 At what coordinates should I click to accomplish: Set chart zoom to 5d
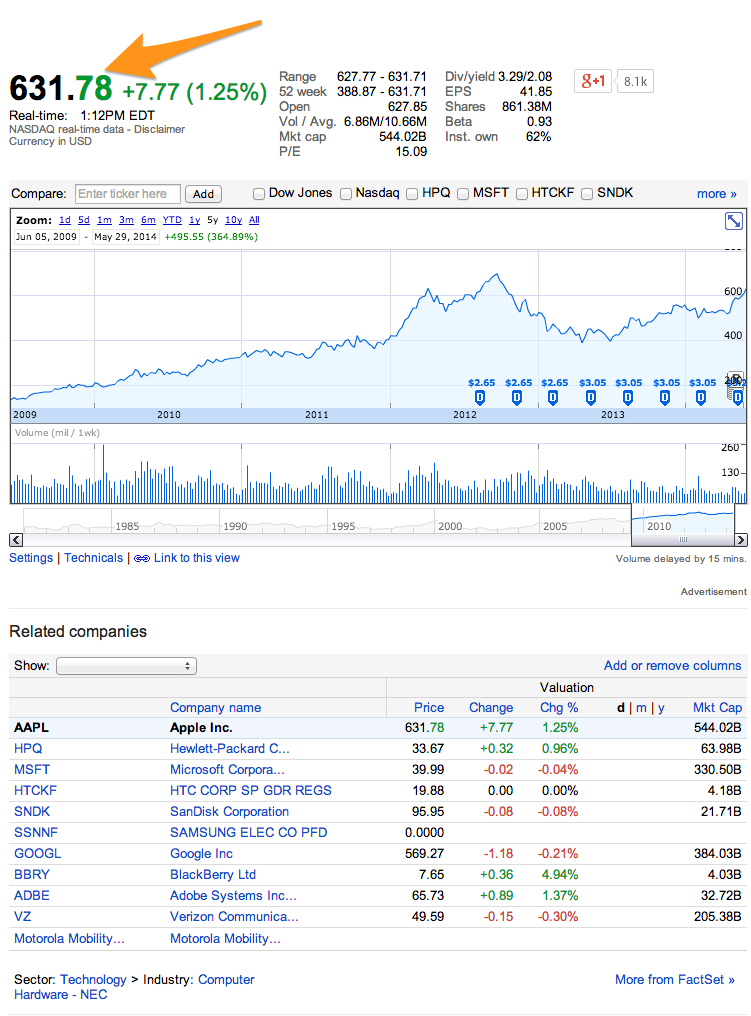point(84,220)
